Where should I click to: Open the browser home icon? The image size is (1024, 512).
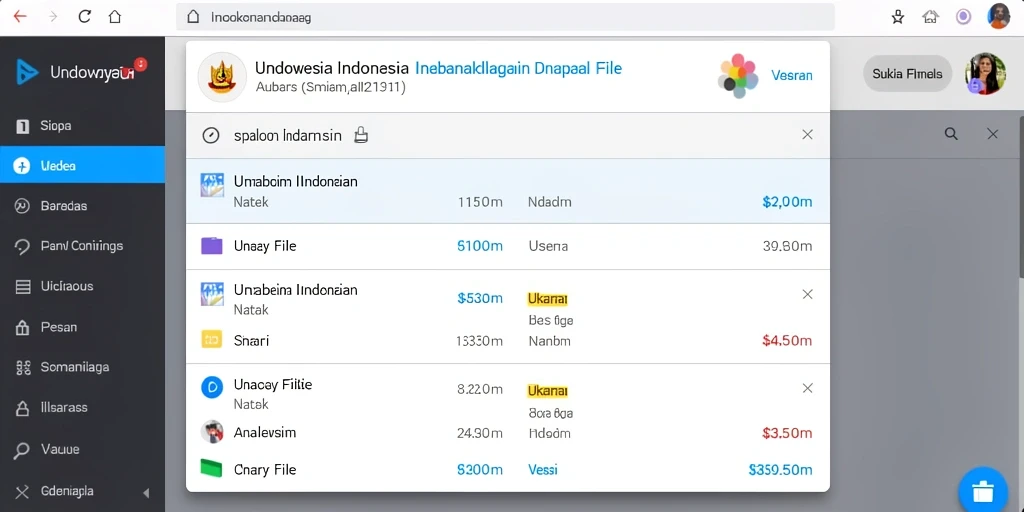(x=115, y=17)
